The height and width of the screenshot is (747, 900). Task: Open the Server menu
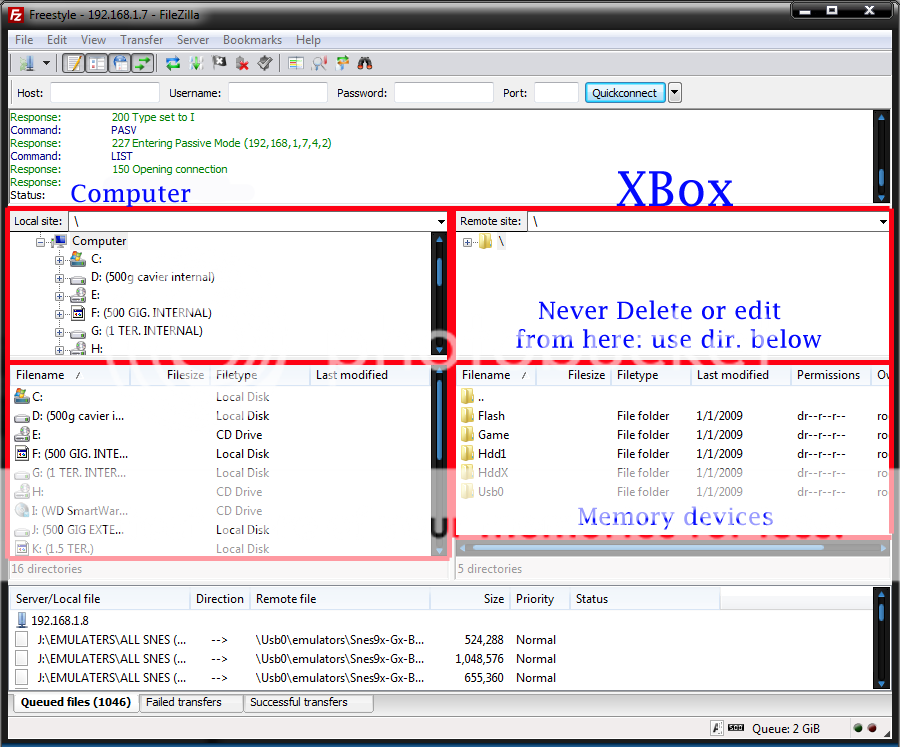tap(193, 40)
